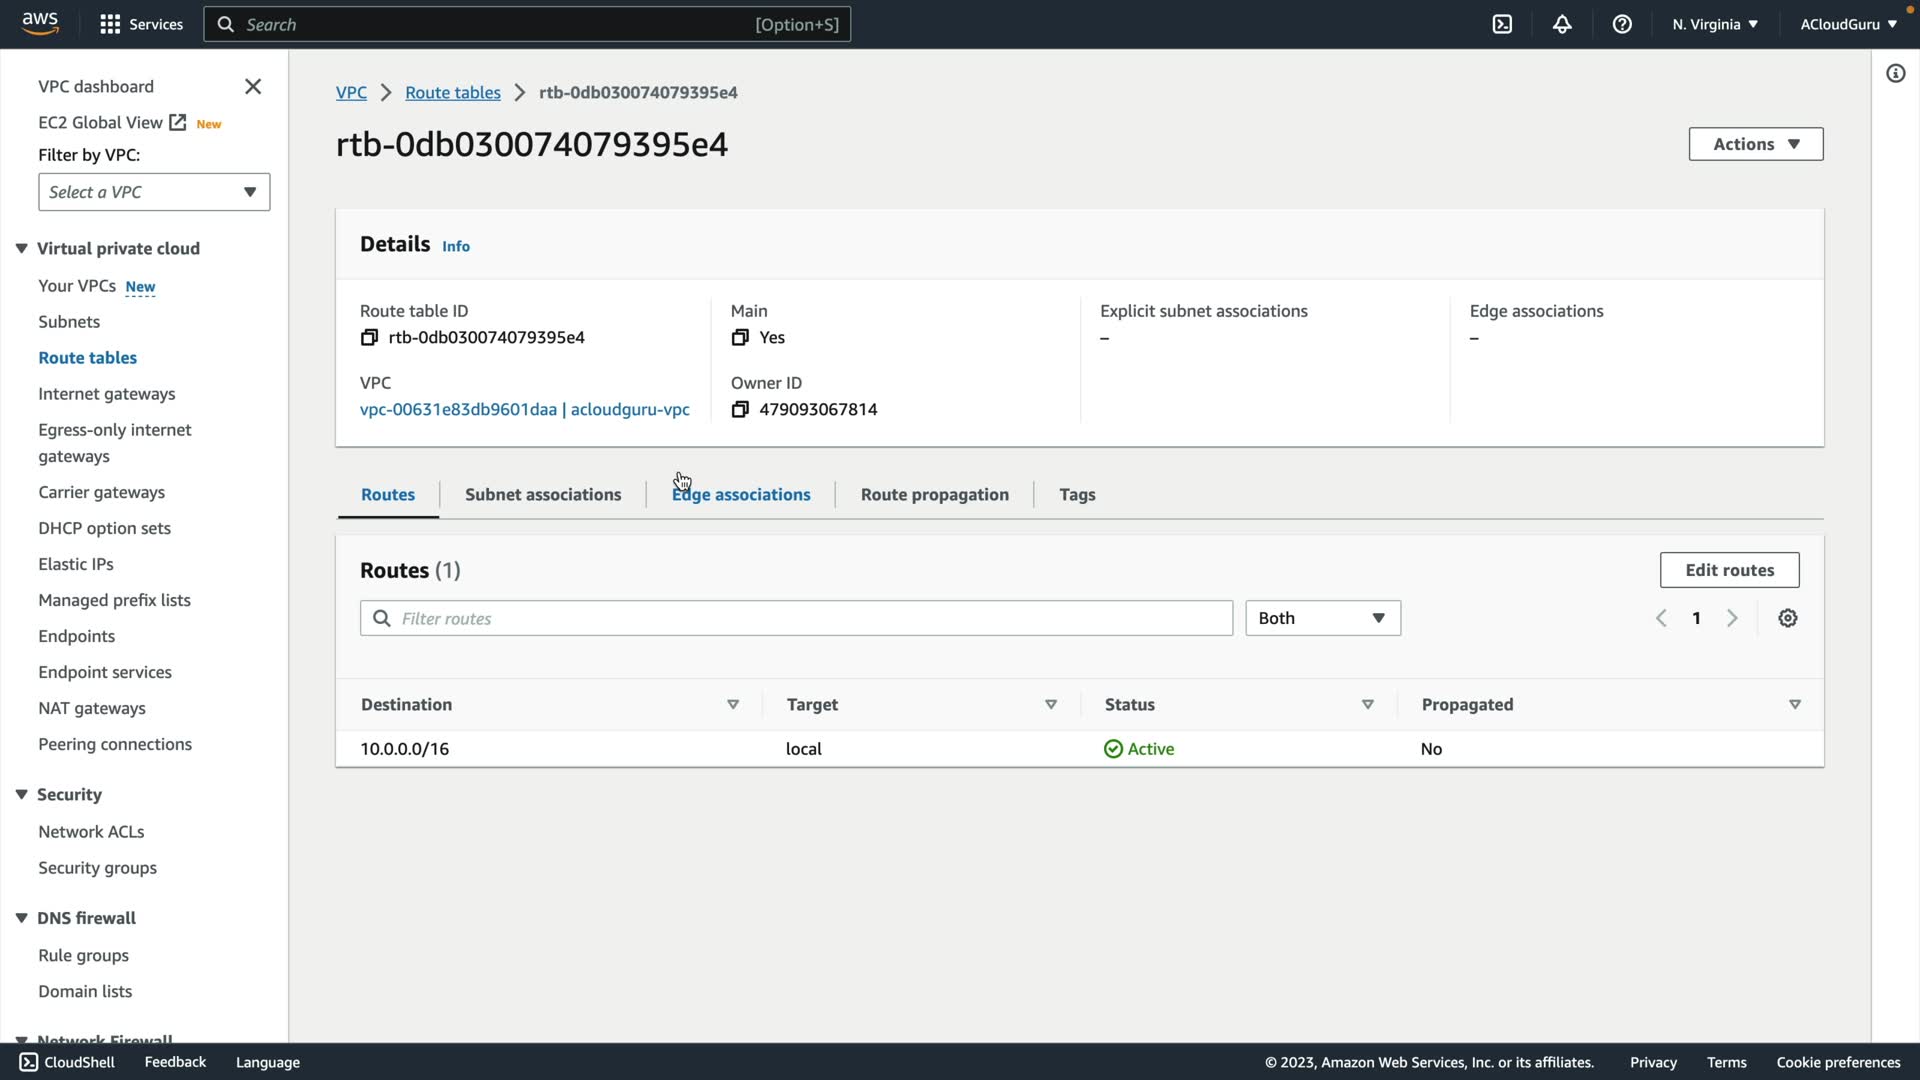
Task: Copy the Owner ID value
Action: click(x=740, y=410)
